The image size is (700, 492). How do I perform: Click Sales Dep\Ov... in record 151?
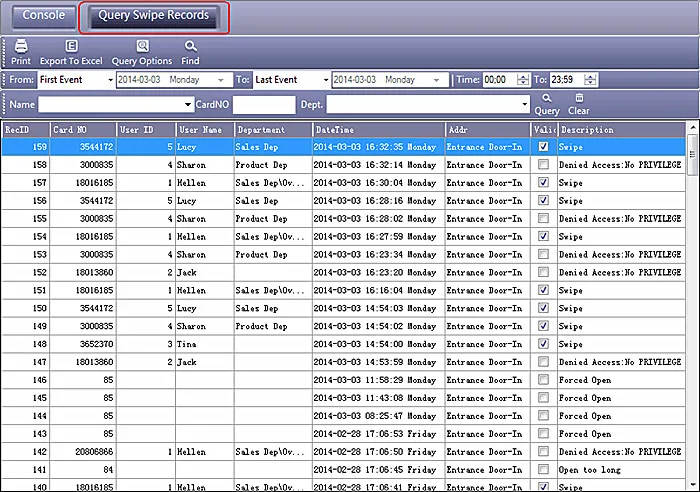pos(270,290)
